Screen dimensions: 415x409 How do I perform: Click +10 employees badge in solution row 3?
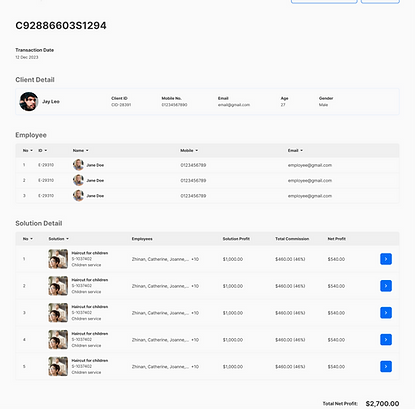click(195, 313)
